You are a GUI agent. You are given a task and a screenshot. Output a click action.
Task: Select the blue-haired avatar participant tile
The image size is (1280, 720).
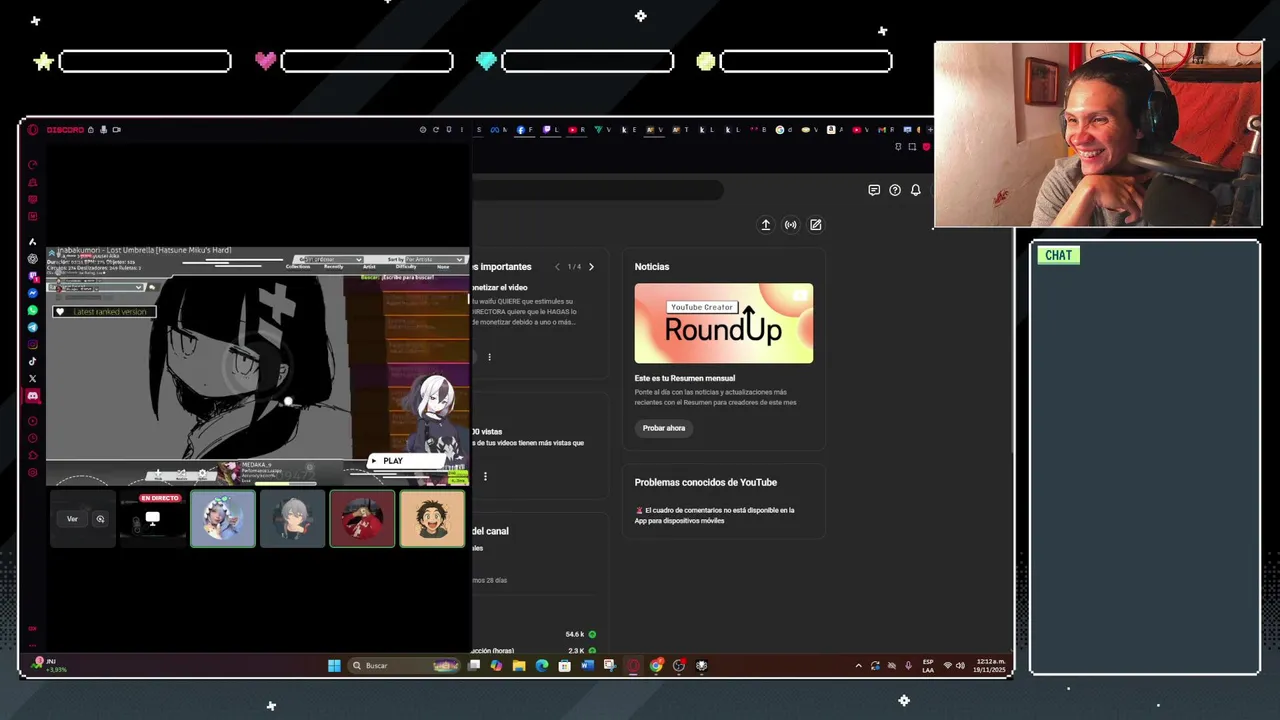223,519
